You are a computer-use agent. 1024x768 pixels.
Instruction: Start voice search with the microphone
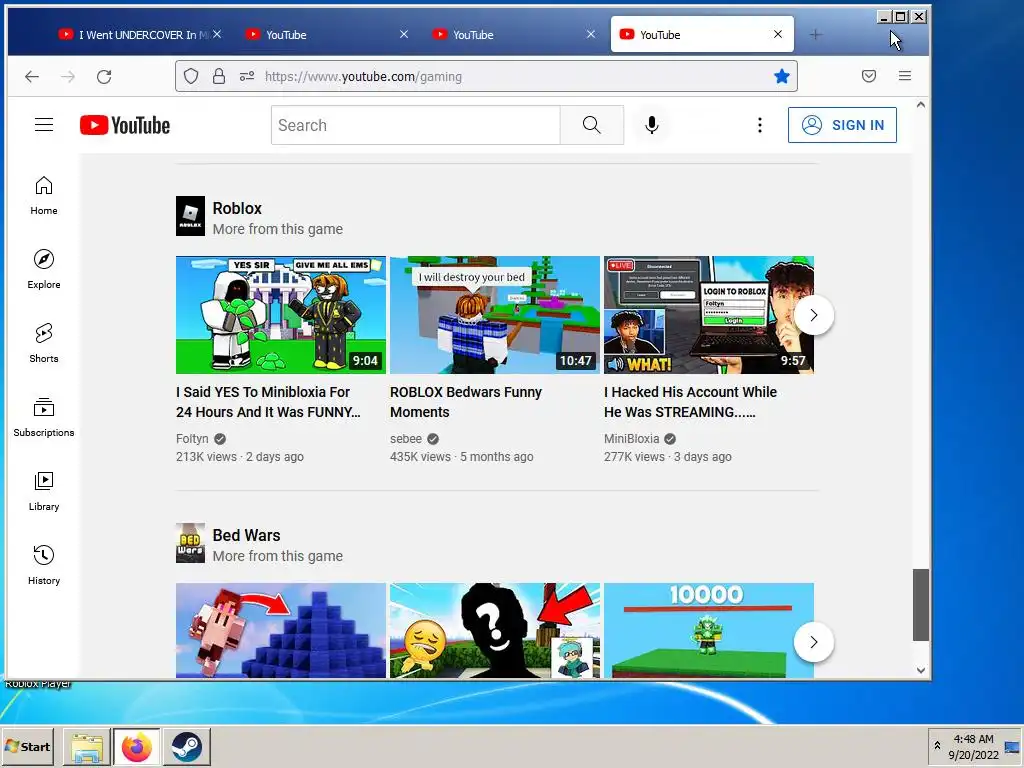coord(651,125)
